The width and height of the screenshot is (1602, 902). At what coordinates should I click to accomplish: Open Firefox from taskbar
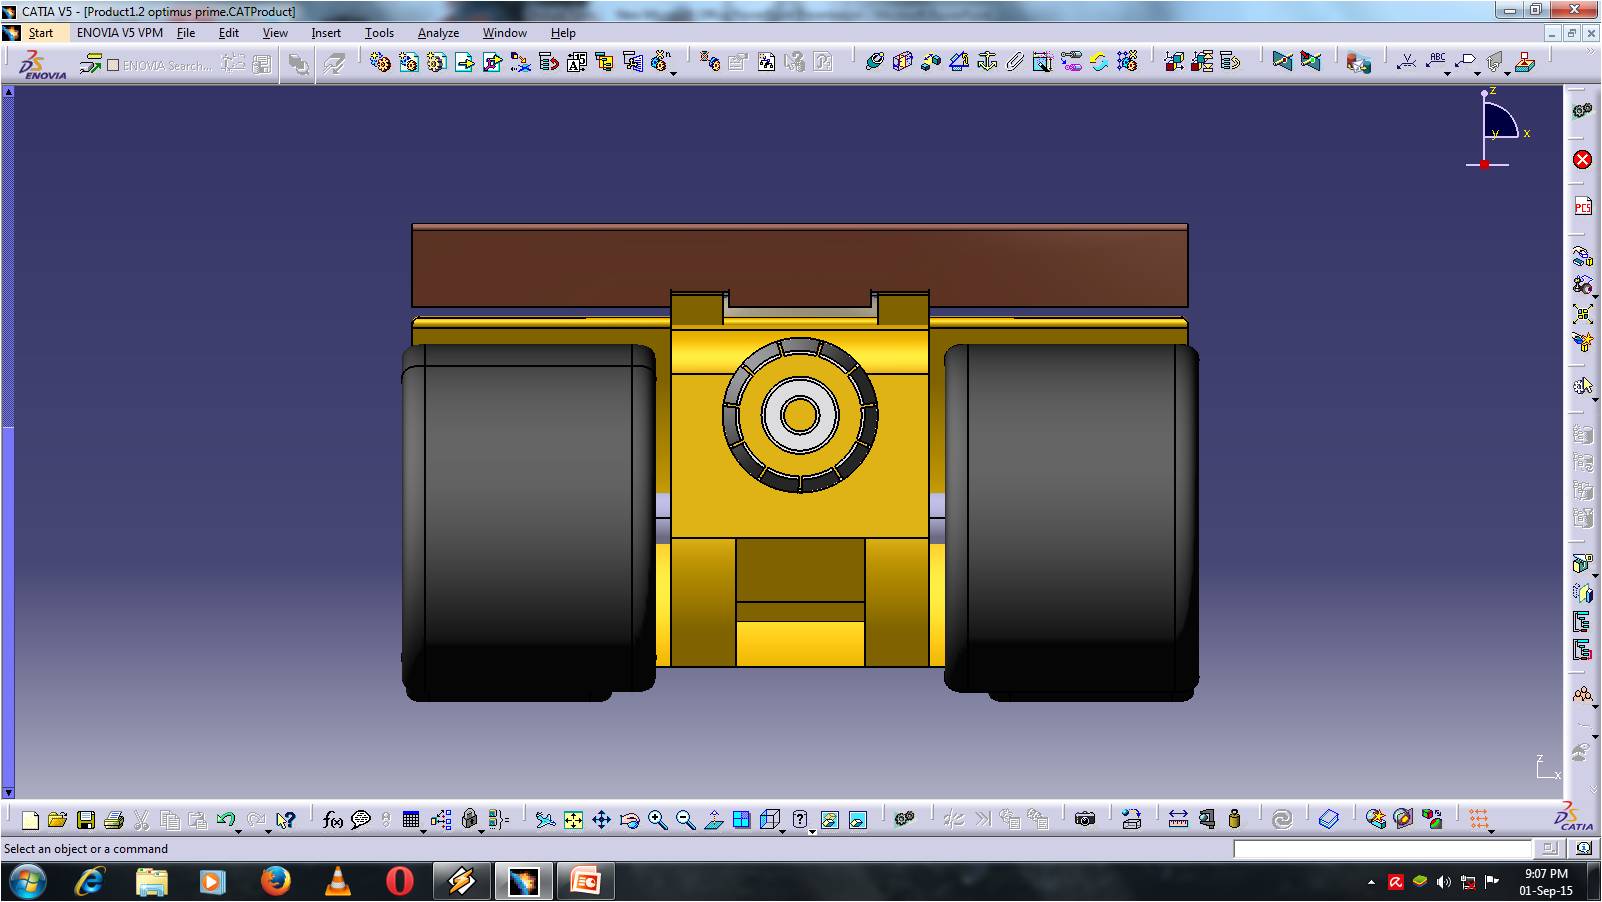(x=275, y=882)
